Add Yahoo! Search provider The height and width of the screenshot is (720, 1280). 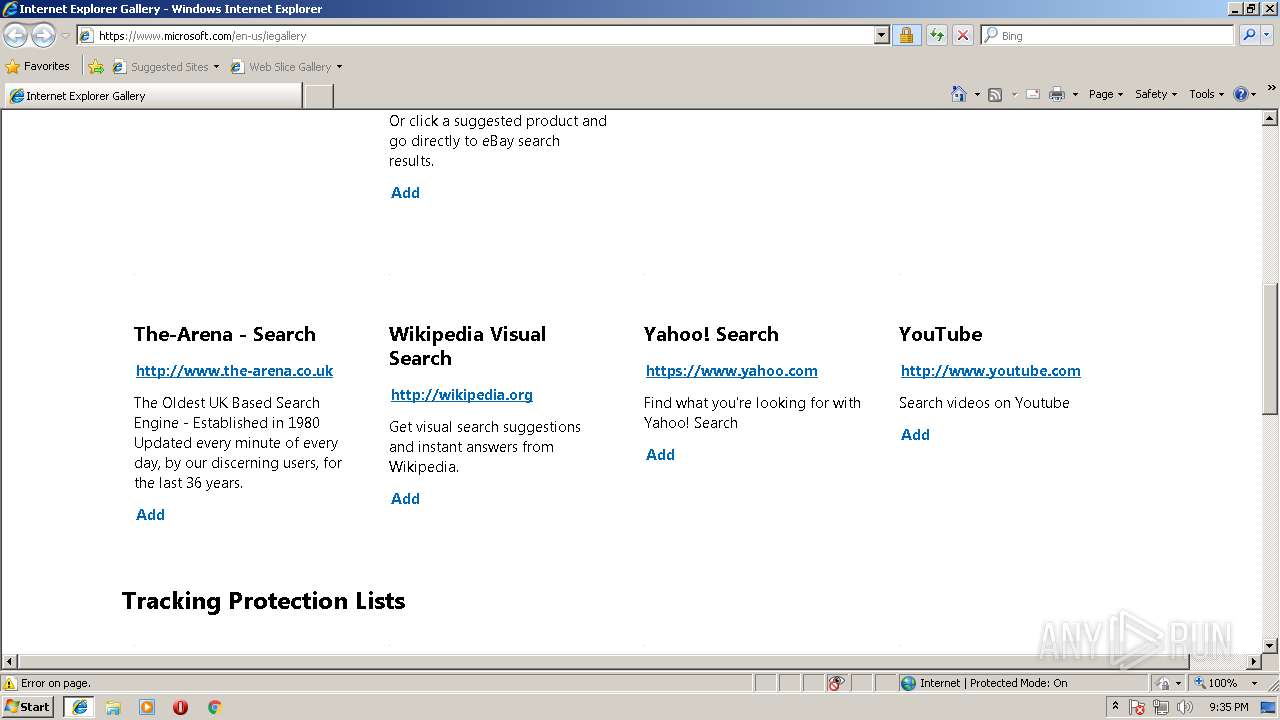(x=660, y=455)
